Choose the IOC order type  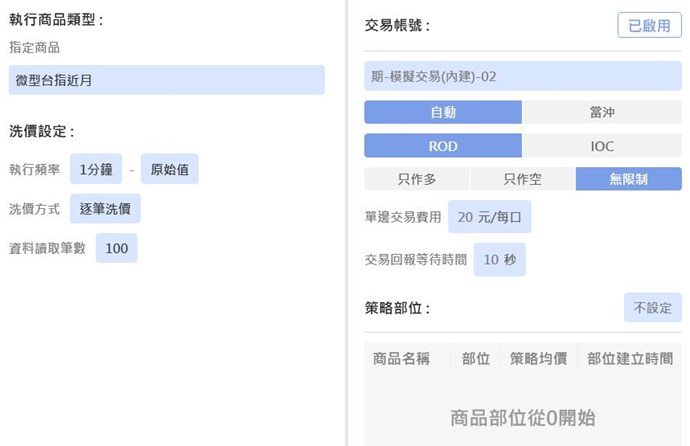pyautogui.click(x=602, y=146)
